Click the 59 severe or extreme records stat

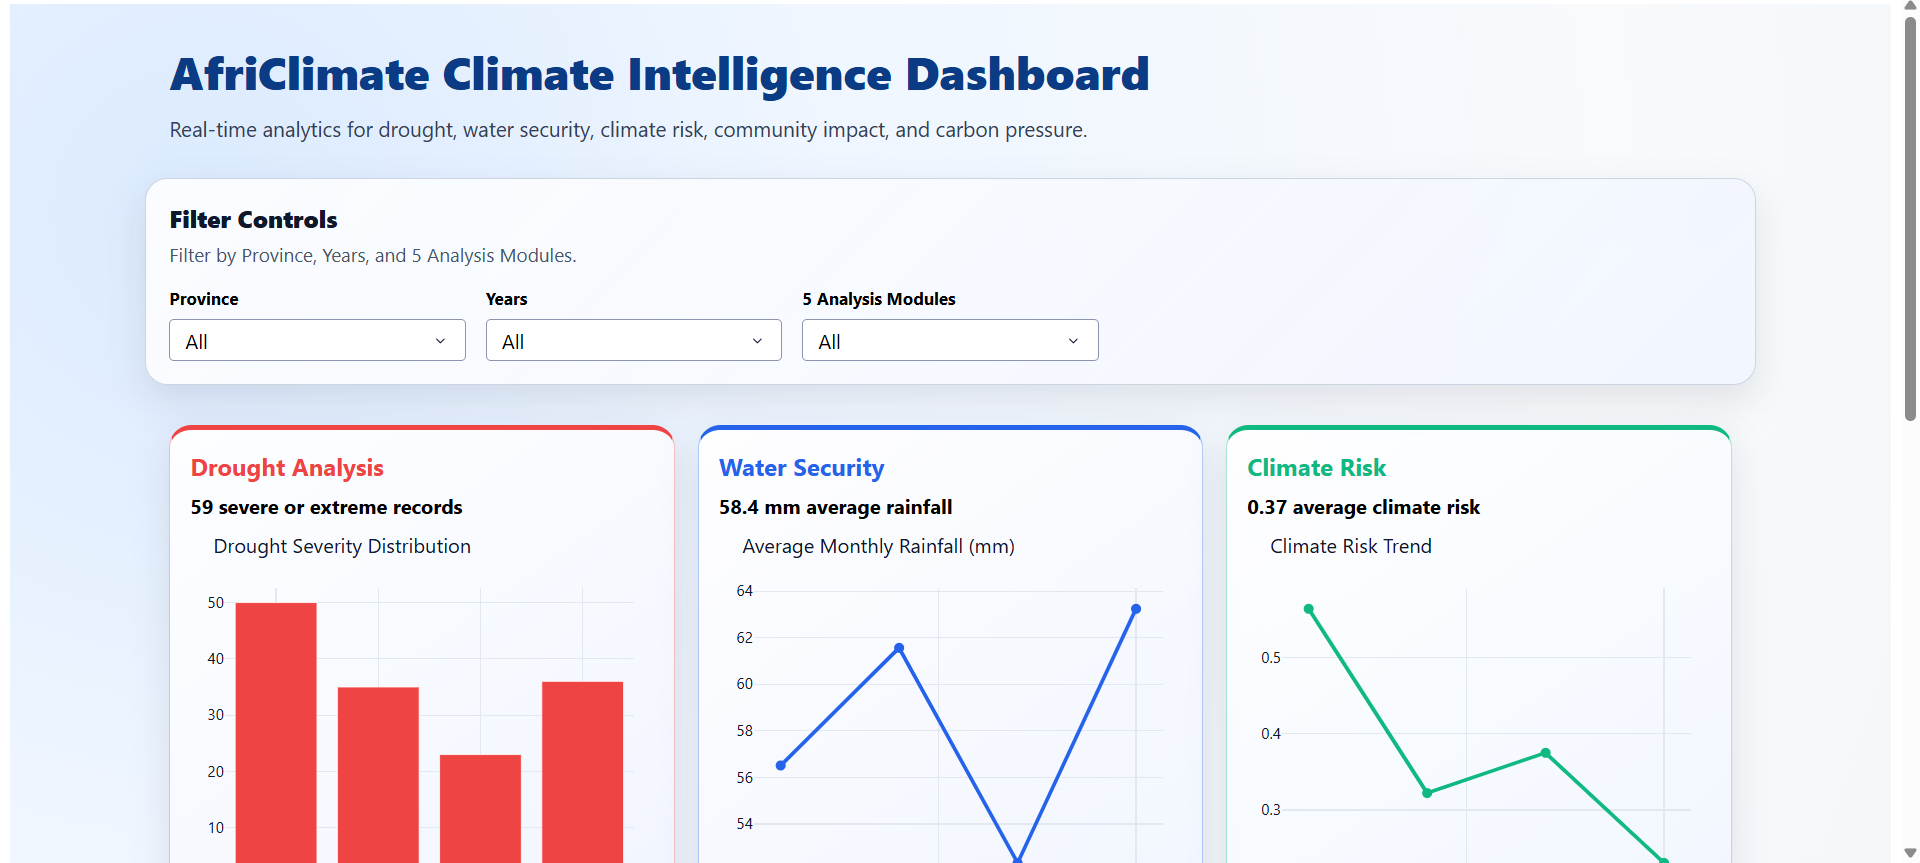[x=326, y=507]
